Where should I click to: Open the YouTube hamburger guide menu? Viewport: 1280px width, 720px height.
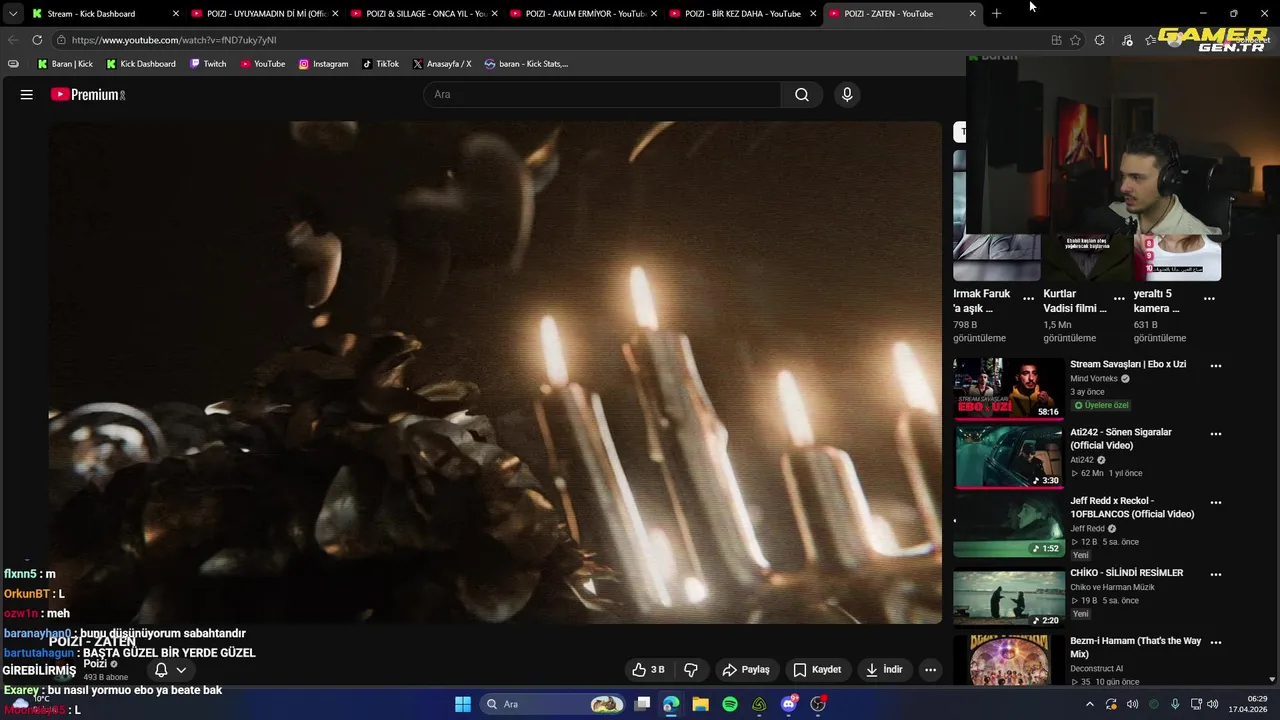click(x=27, y=94)
